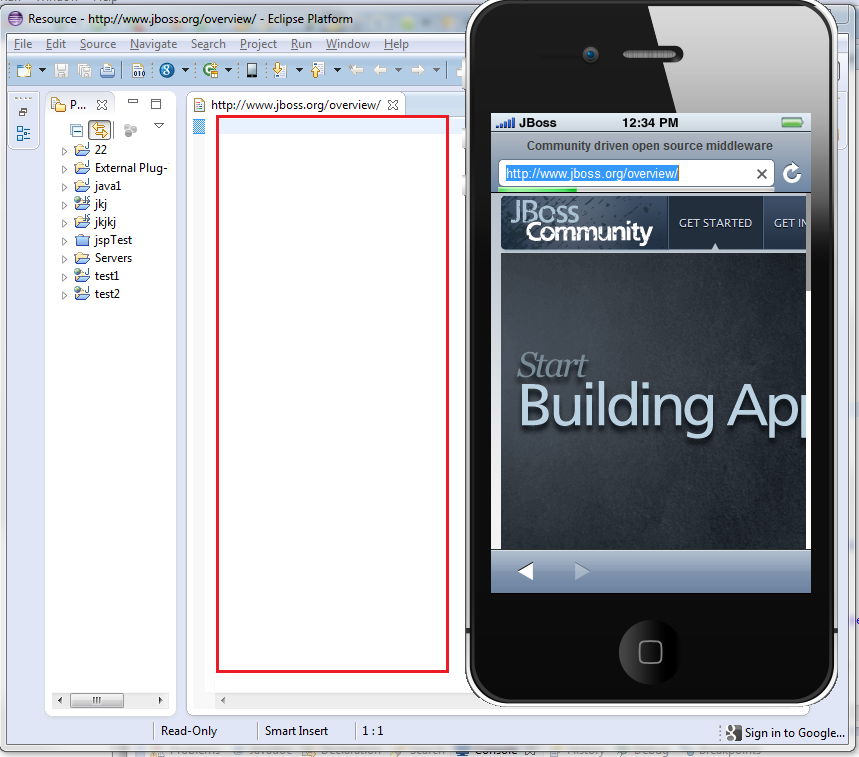Open the Project menu

(x=259, y=44)
